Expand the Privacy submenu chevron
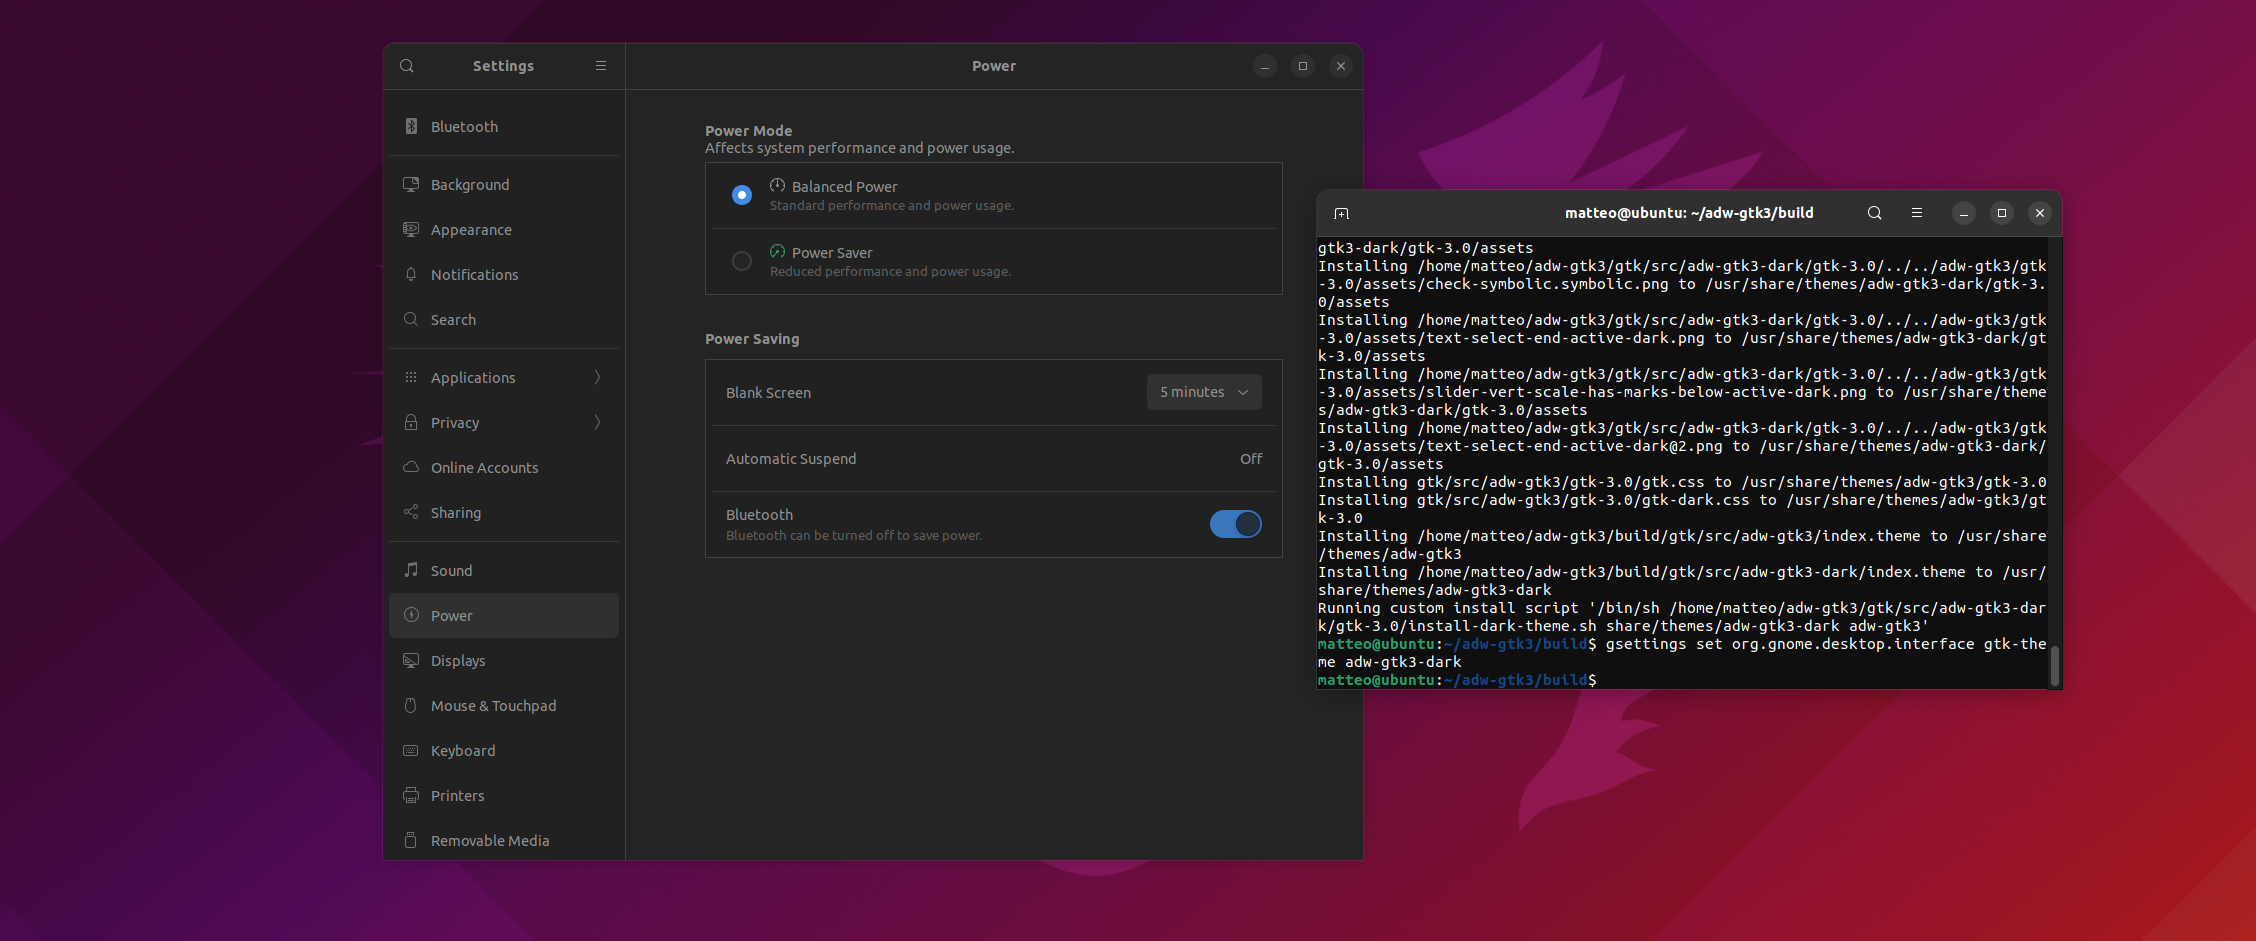Viewport: 2256px width, 941px height. [x=597, y=422]
